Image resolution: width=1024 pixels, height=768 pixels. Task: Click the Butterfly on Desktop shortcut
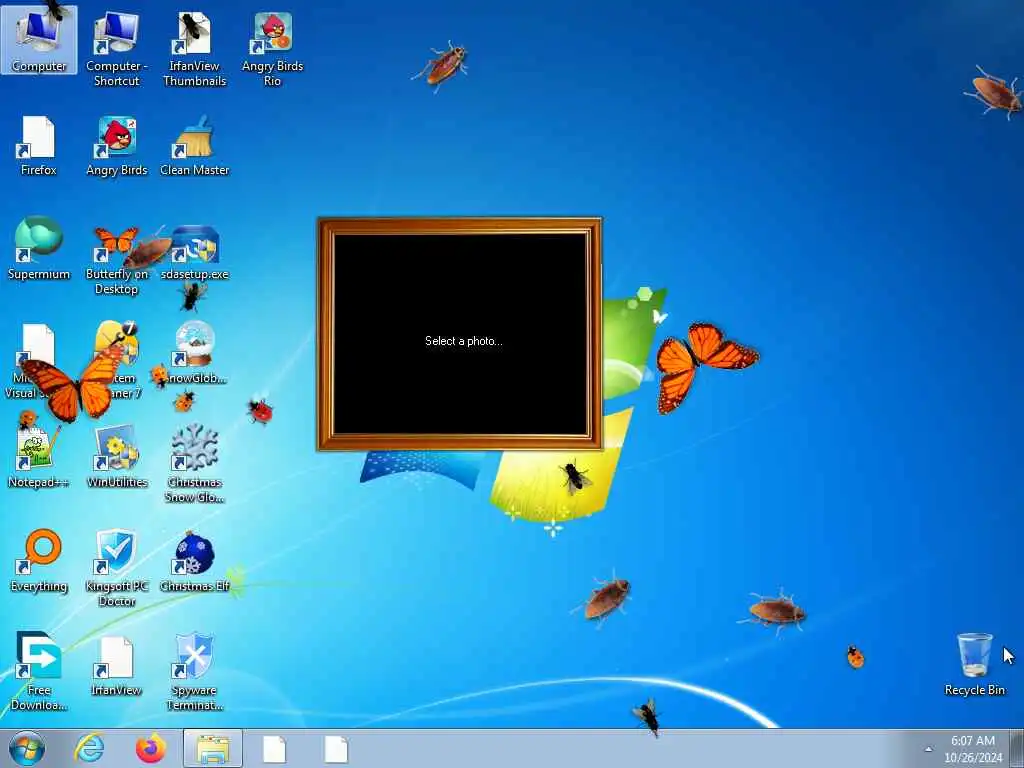116,260
